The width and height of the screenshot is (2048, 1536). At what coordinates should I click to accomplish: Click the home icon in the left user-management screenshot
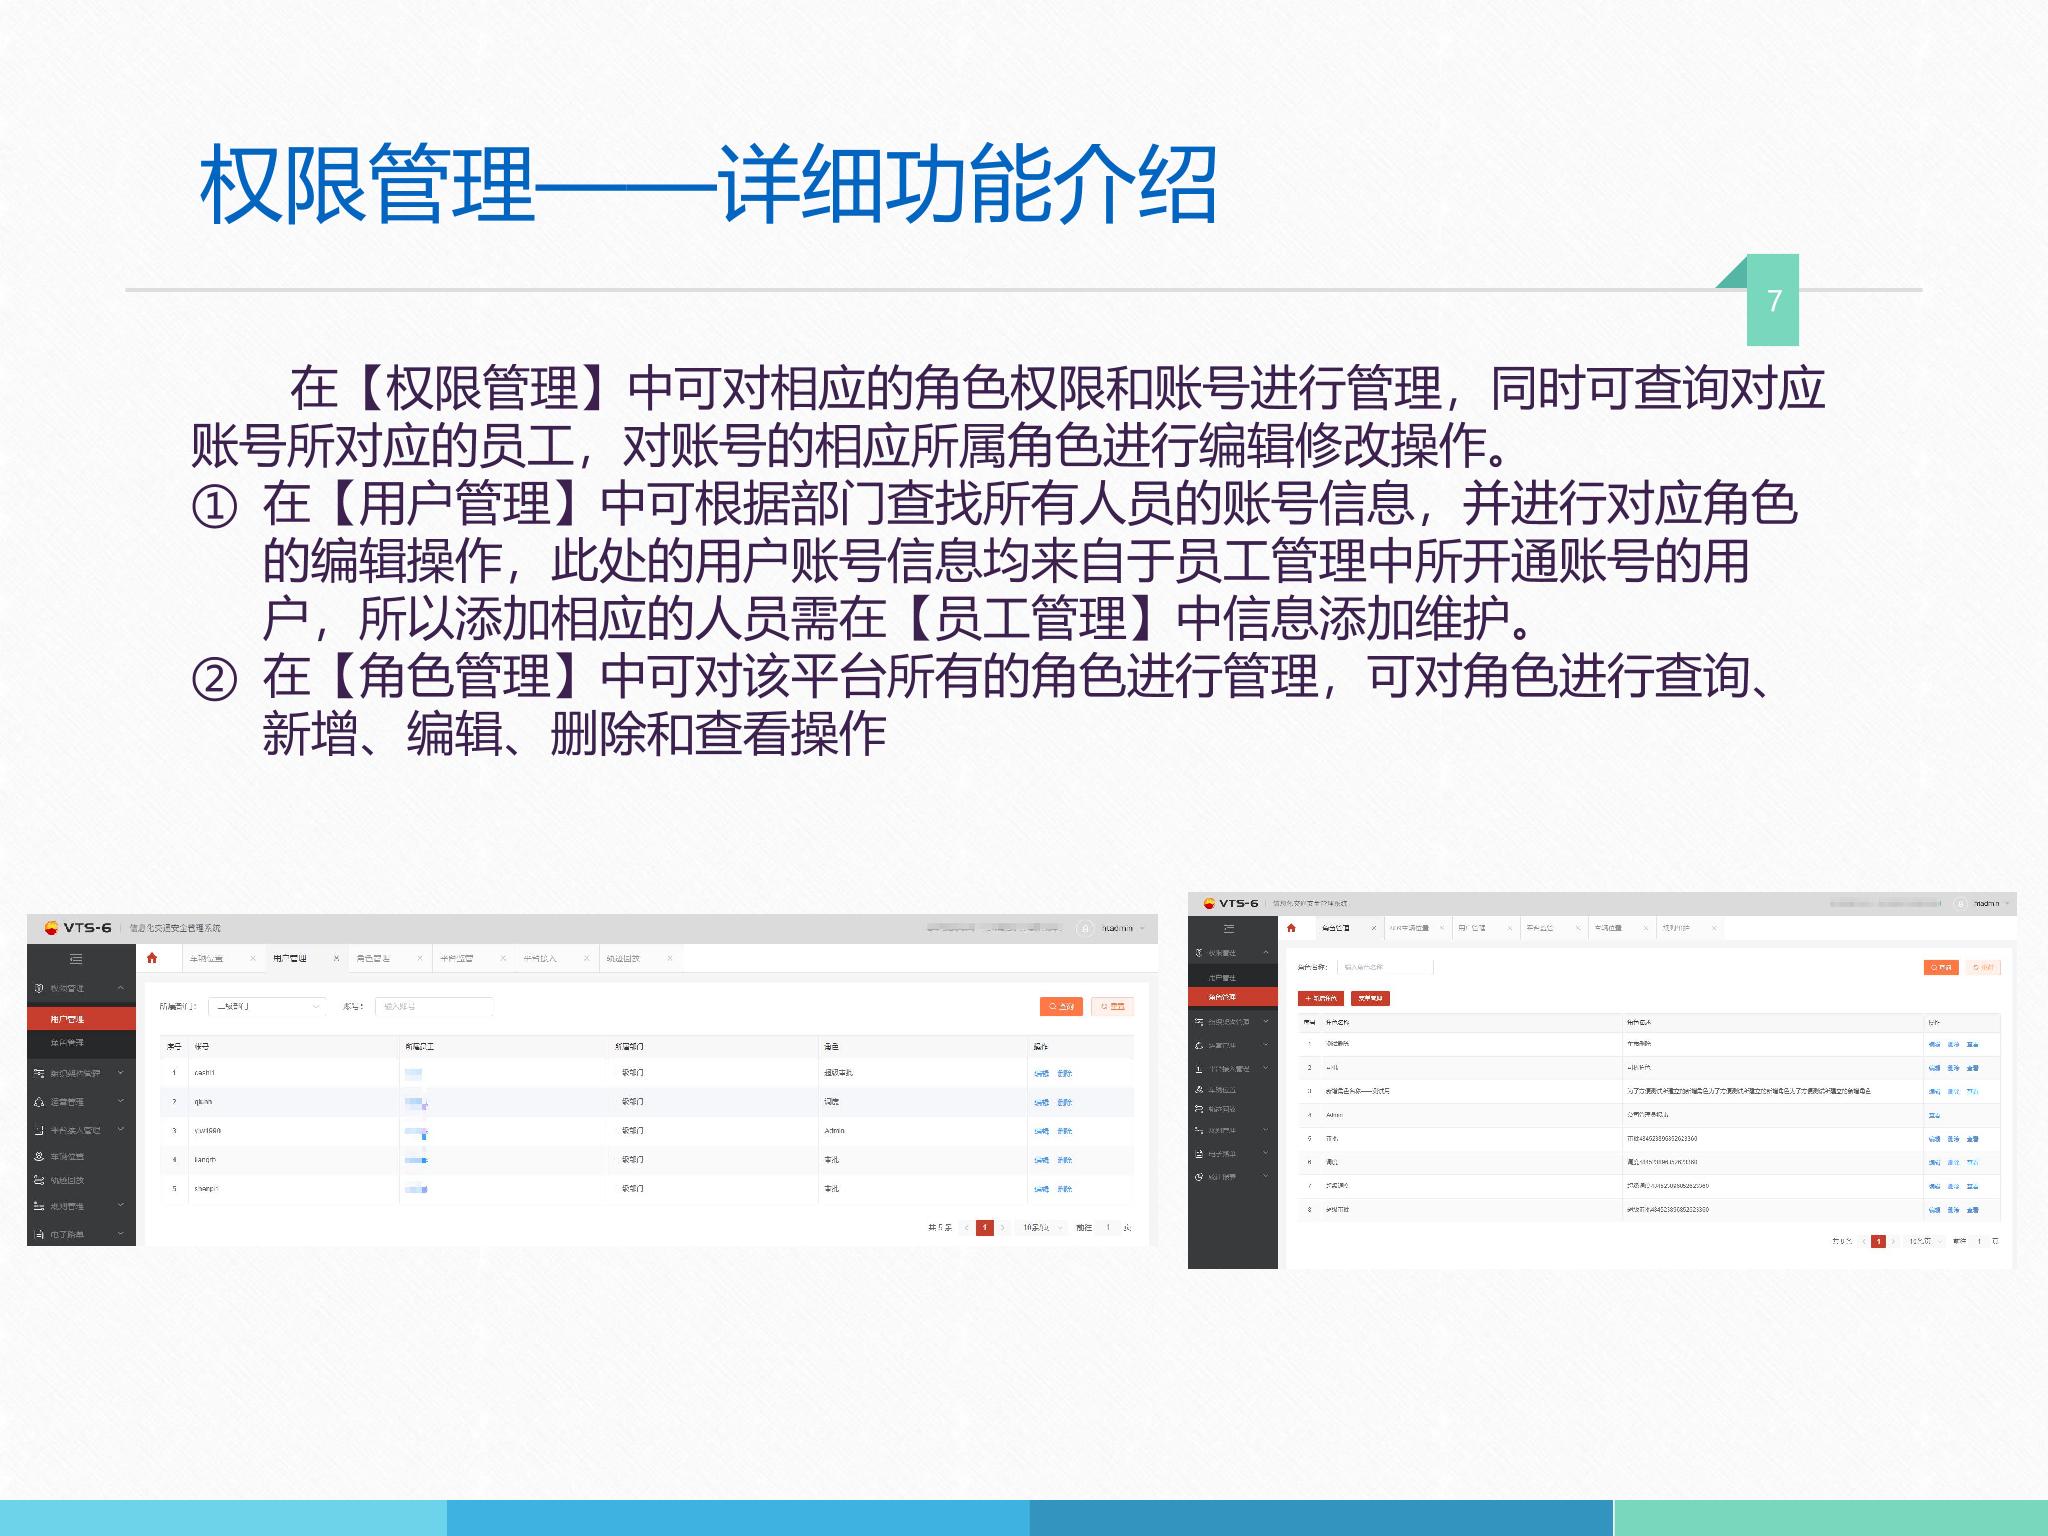(152, 958)
